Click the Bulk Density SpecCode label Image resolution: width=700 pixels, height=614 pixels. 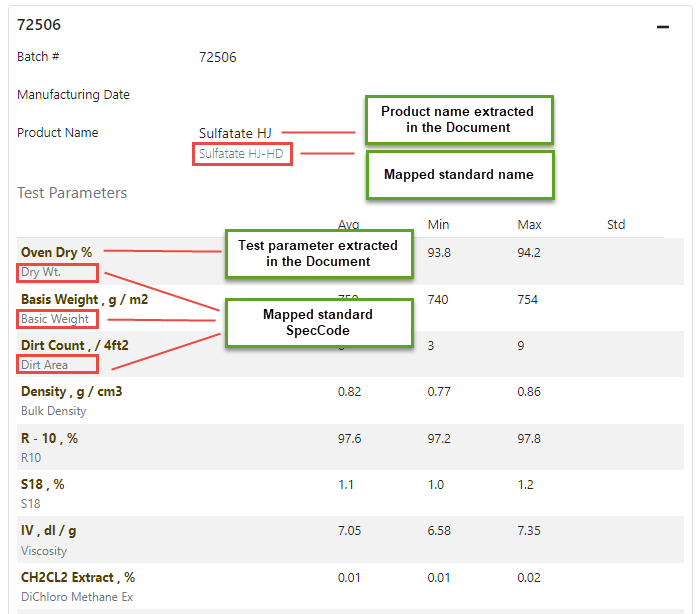coord(54,411)
